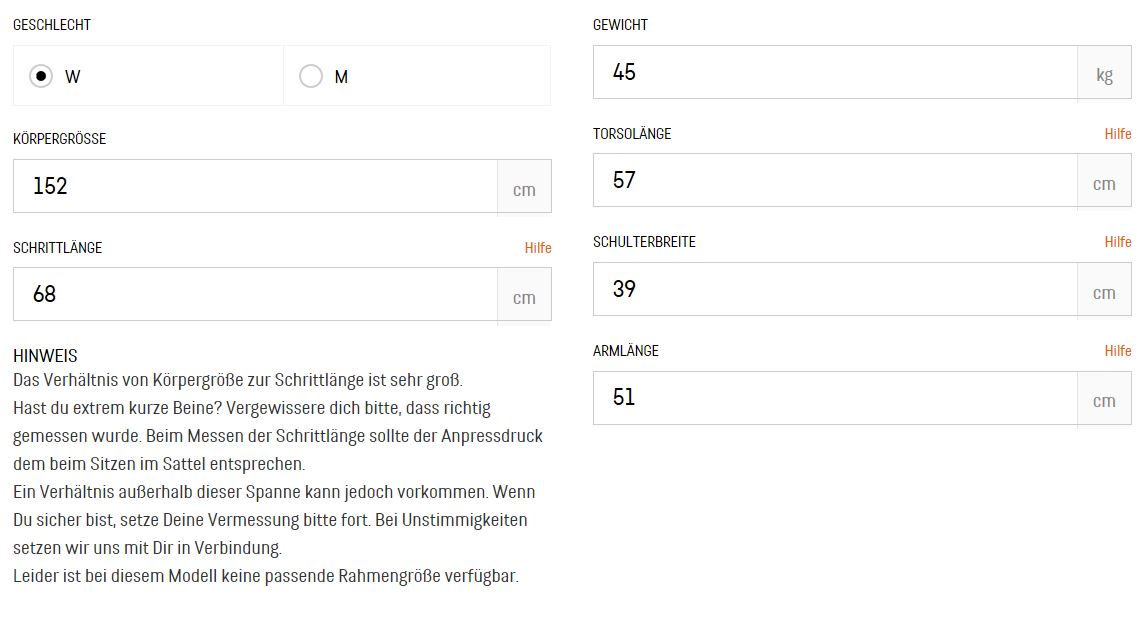Image resolution: width=1146 pixels, height=623 pixels.
Task: Show Hilfe for Schulterbreite
Action: tap(1118, 242)
